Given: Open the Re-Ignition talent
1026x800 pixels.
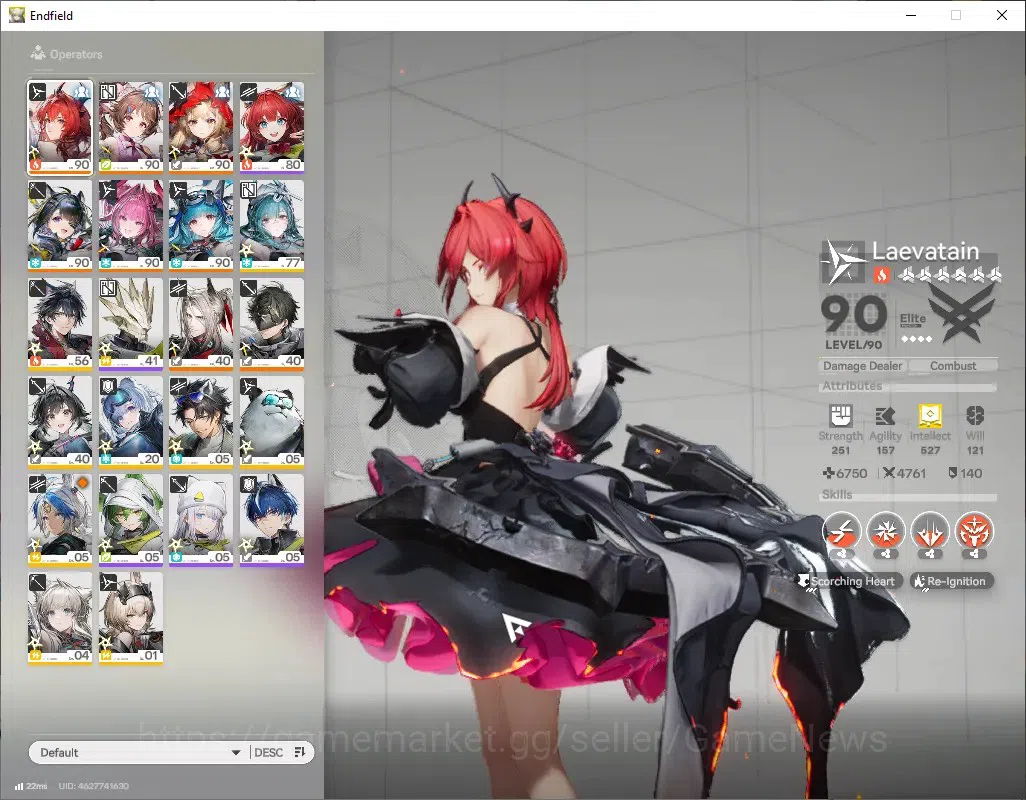Looking at the screenshot, I should (951, 581).
